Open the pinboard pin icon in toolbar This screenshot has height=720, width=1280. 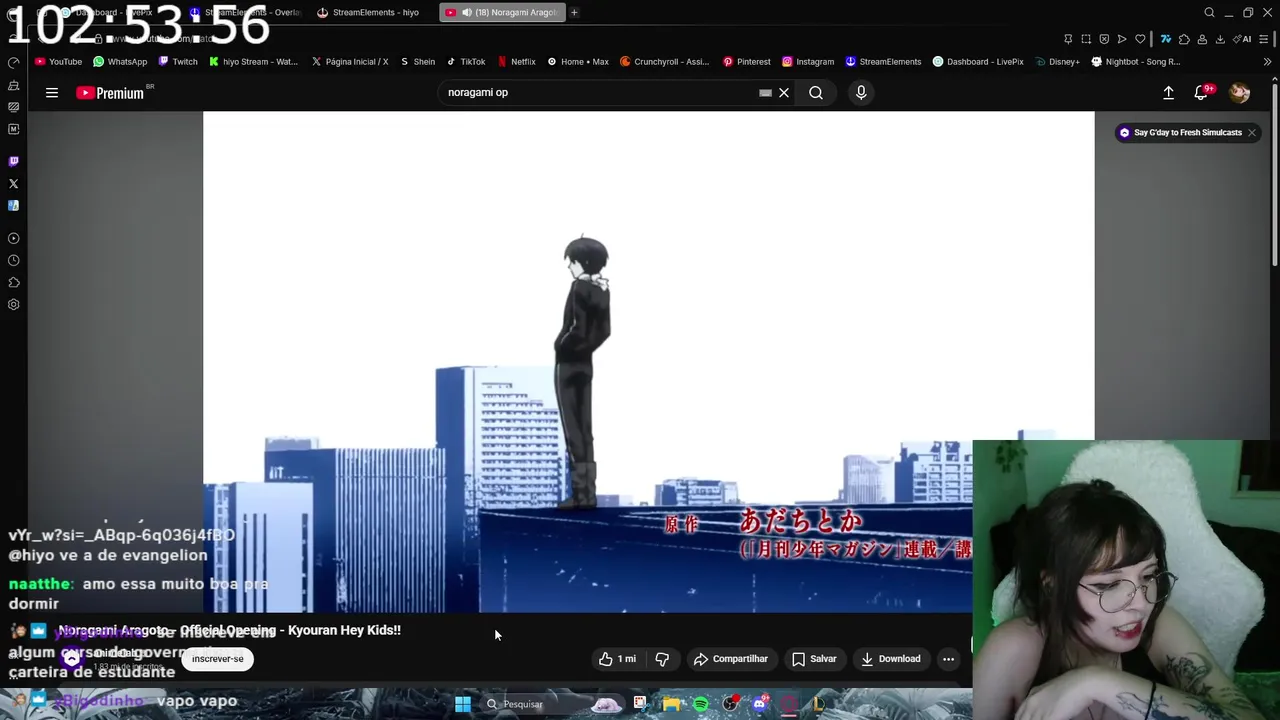(x=1068, y=39)
